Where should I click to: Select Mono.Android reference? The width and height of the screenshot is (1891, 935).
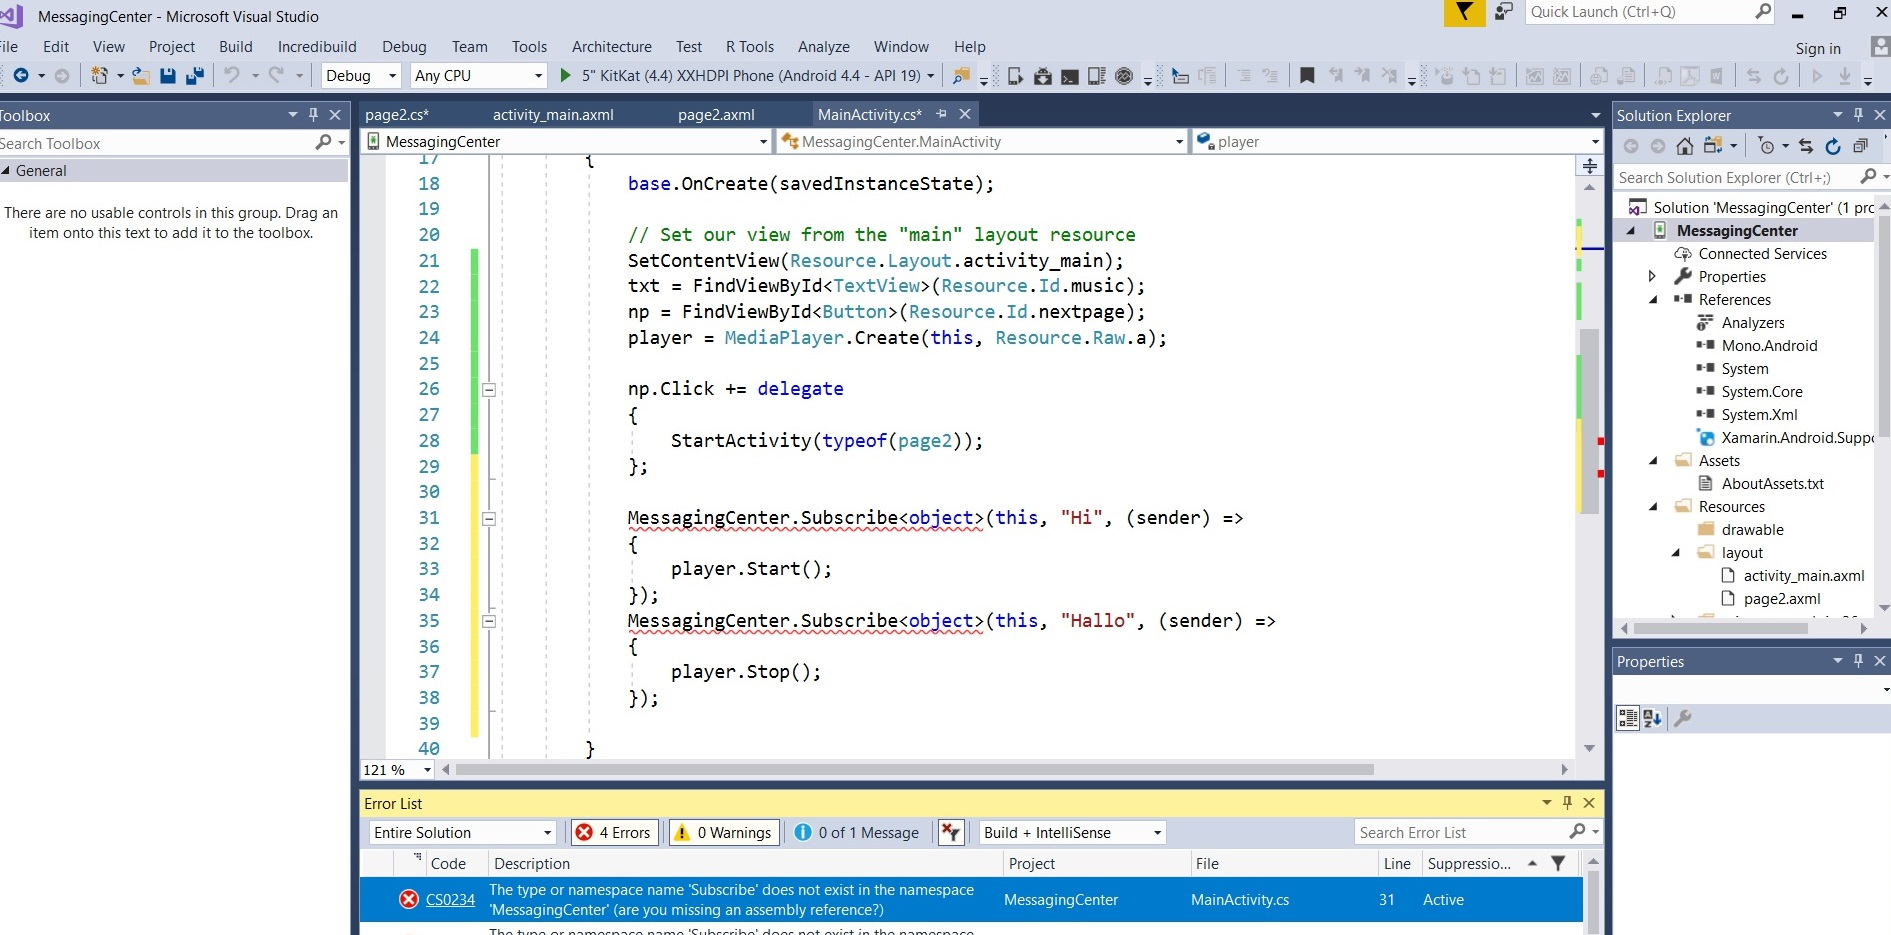(x=1769, y=345)
